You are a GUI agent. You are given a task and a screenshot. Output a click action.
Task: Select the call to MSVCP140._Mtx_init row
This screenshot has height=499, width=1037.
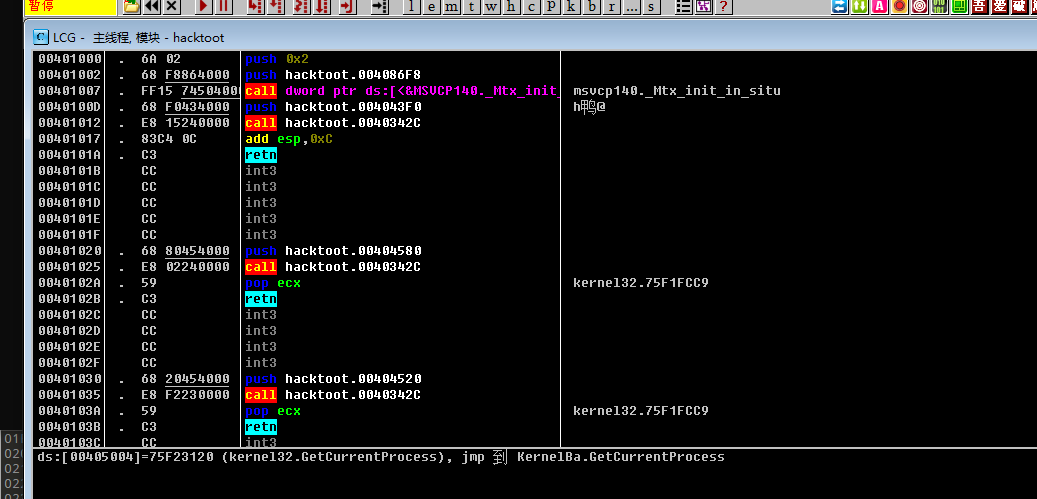point(402,91)
